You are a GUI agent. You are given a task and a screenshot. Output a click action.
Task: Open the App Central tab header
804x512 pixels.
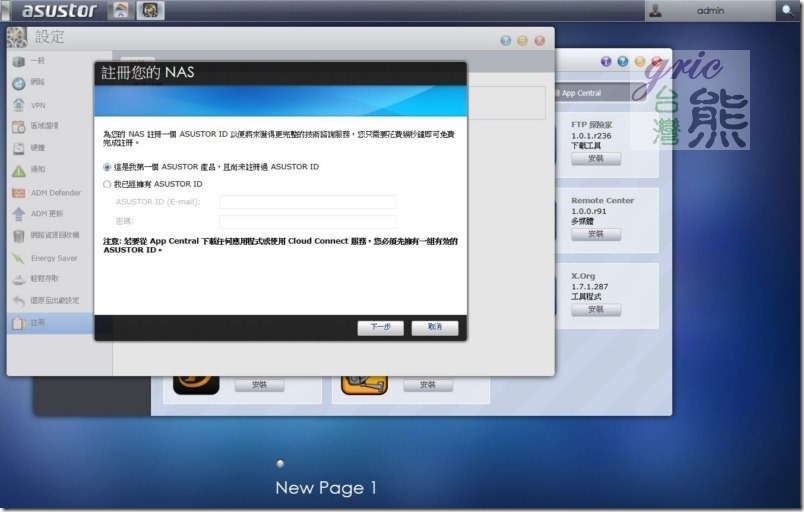pyautogui.click(x=580, y=93)
